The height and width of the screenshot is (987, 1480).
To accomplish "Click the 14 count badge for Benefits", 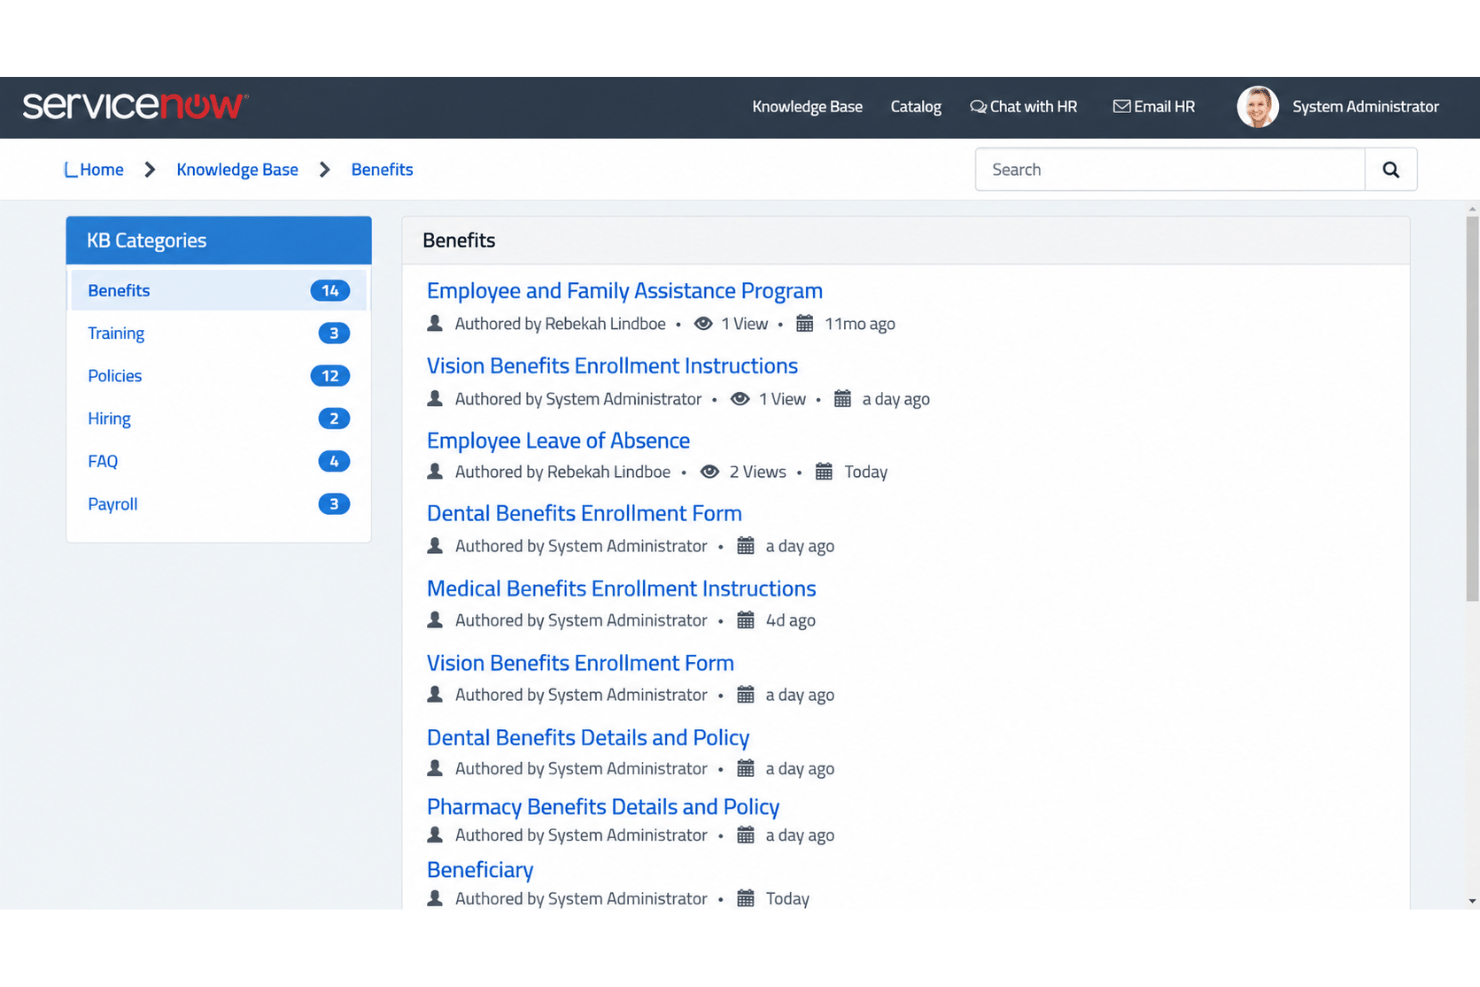I will click(x=330, y=291).
